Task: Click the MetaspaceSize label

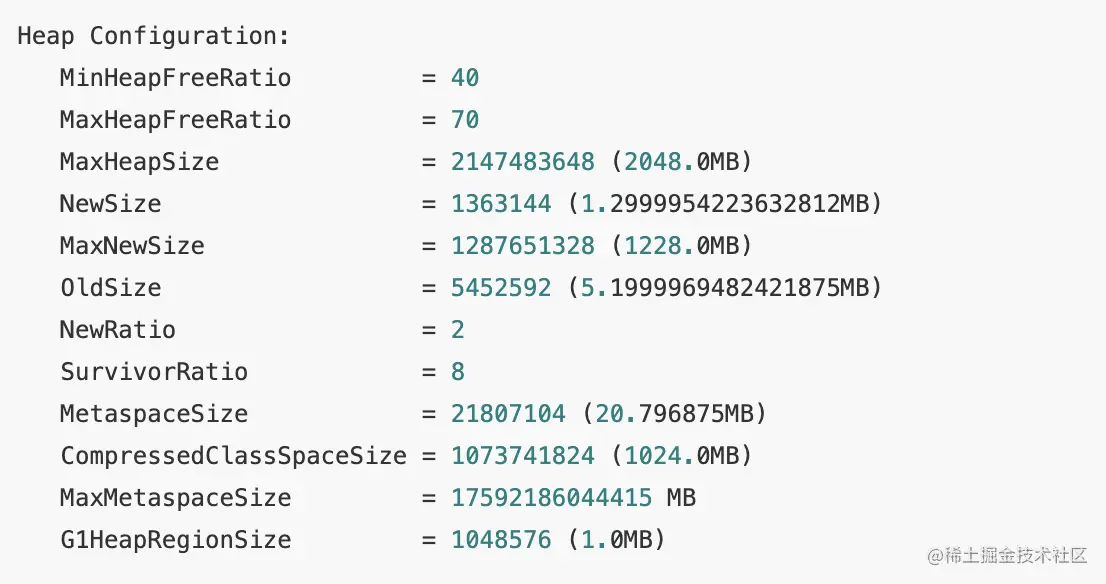Action: [153, 414]
